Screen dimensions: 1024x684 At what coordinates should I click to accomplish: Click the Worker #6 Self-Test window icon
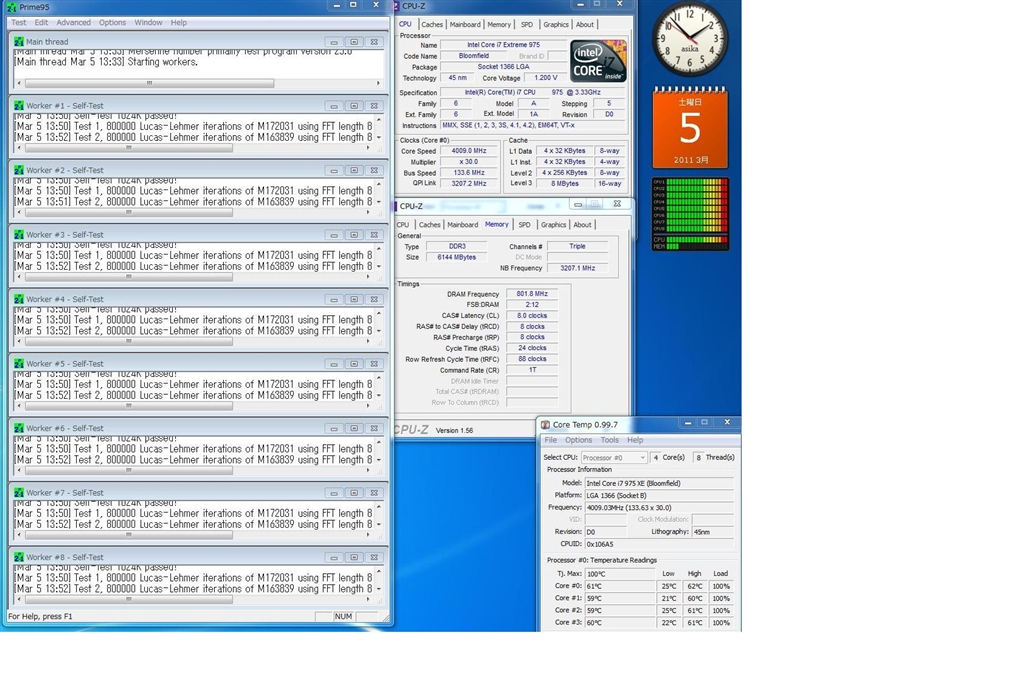coord(19,429)
